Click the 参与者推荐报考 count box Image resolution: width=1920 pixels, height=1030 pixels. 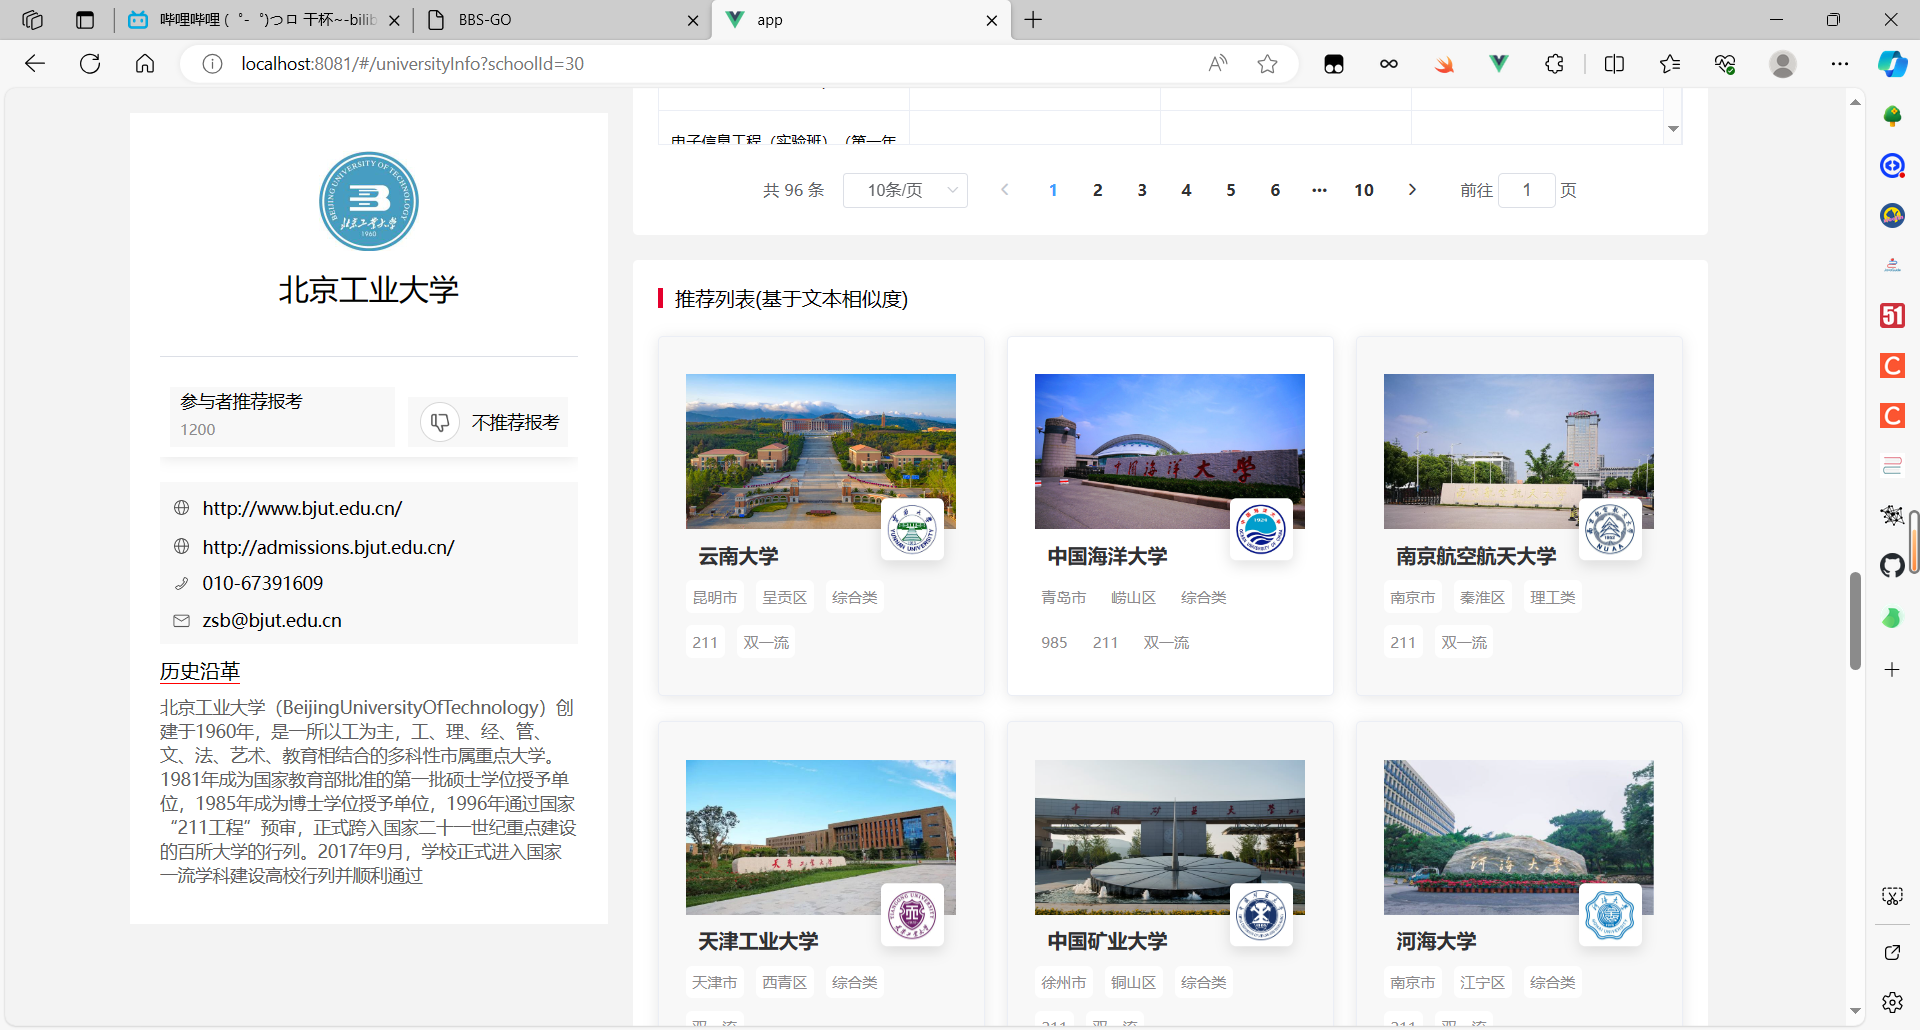click(x=282, y=416)
